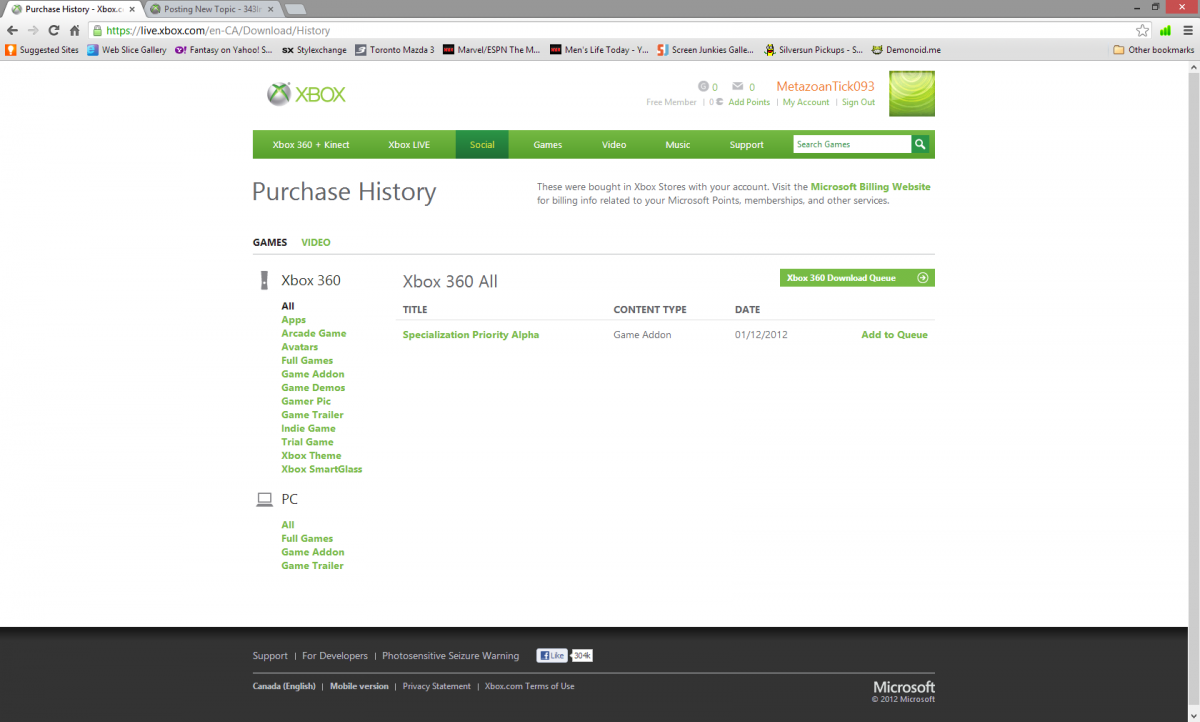Filter Xbox 360 purchases by Avatars
Viewport: 1200px width, 722px height.
[x=300, y=347]
